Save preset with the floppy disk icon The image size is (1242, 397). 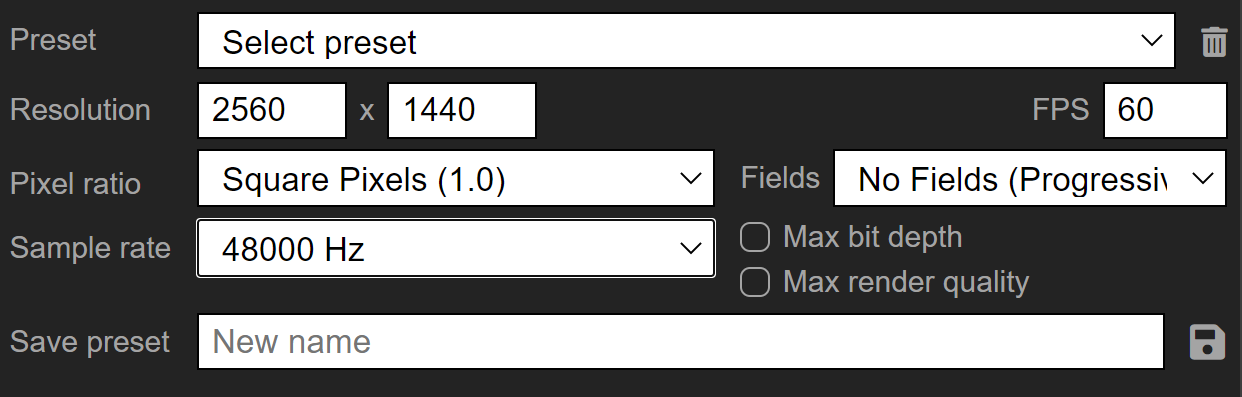point(1208,342)
